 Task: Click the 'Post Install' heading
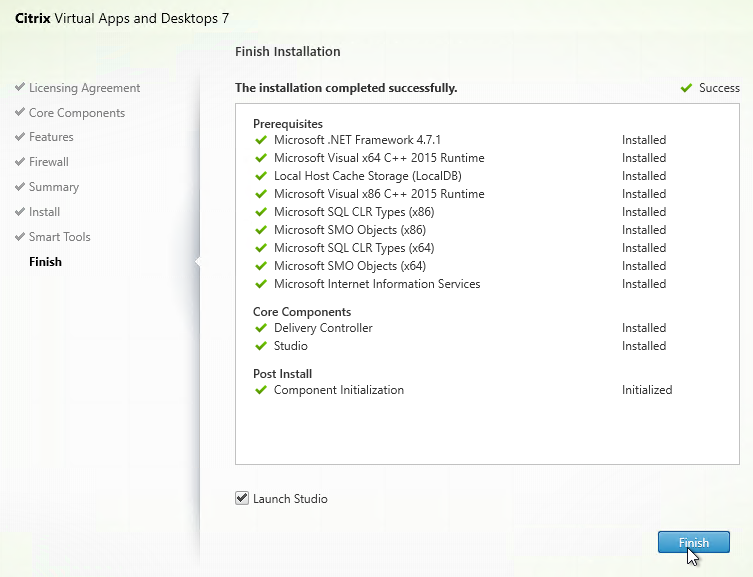(x=282, y=373)
